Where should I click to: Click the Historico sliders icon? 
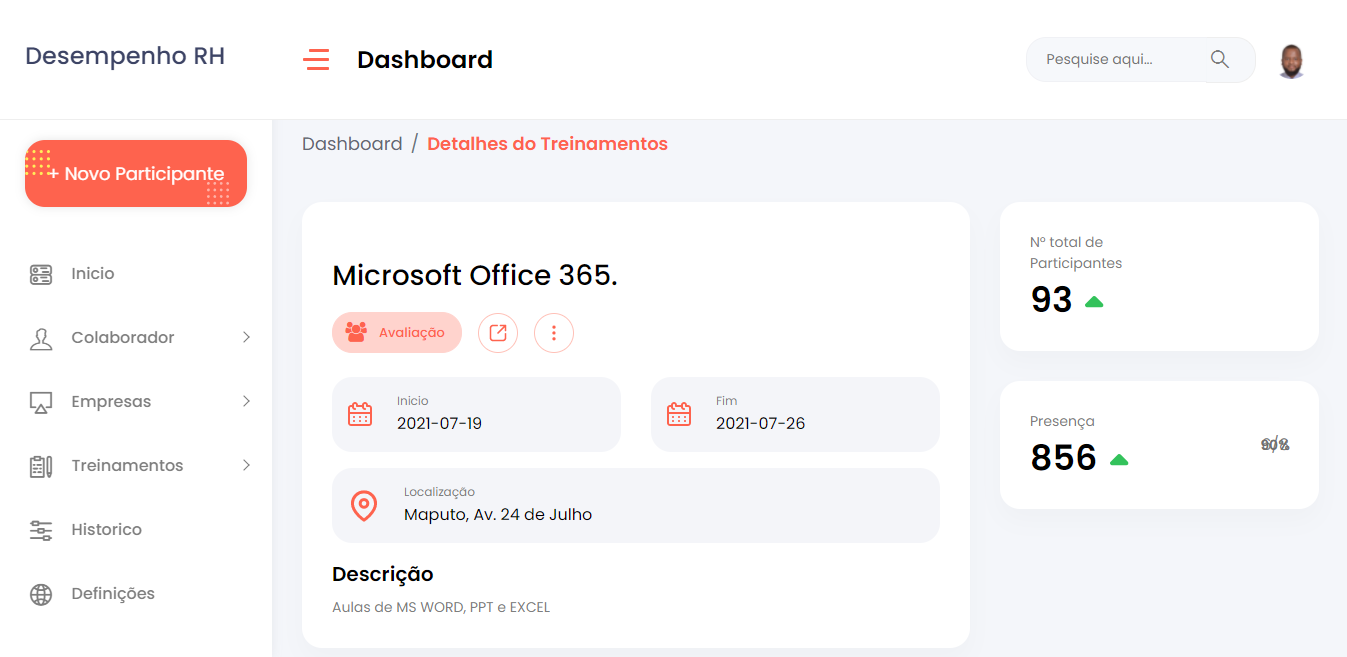click(41, 530)
